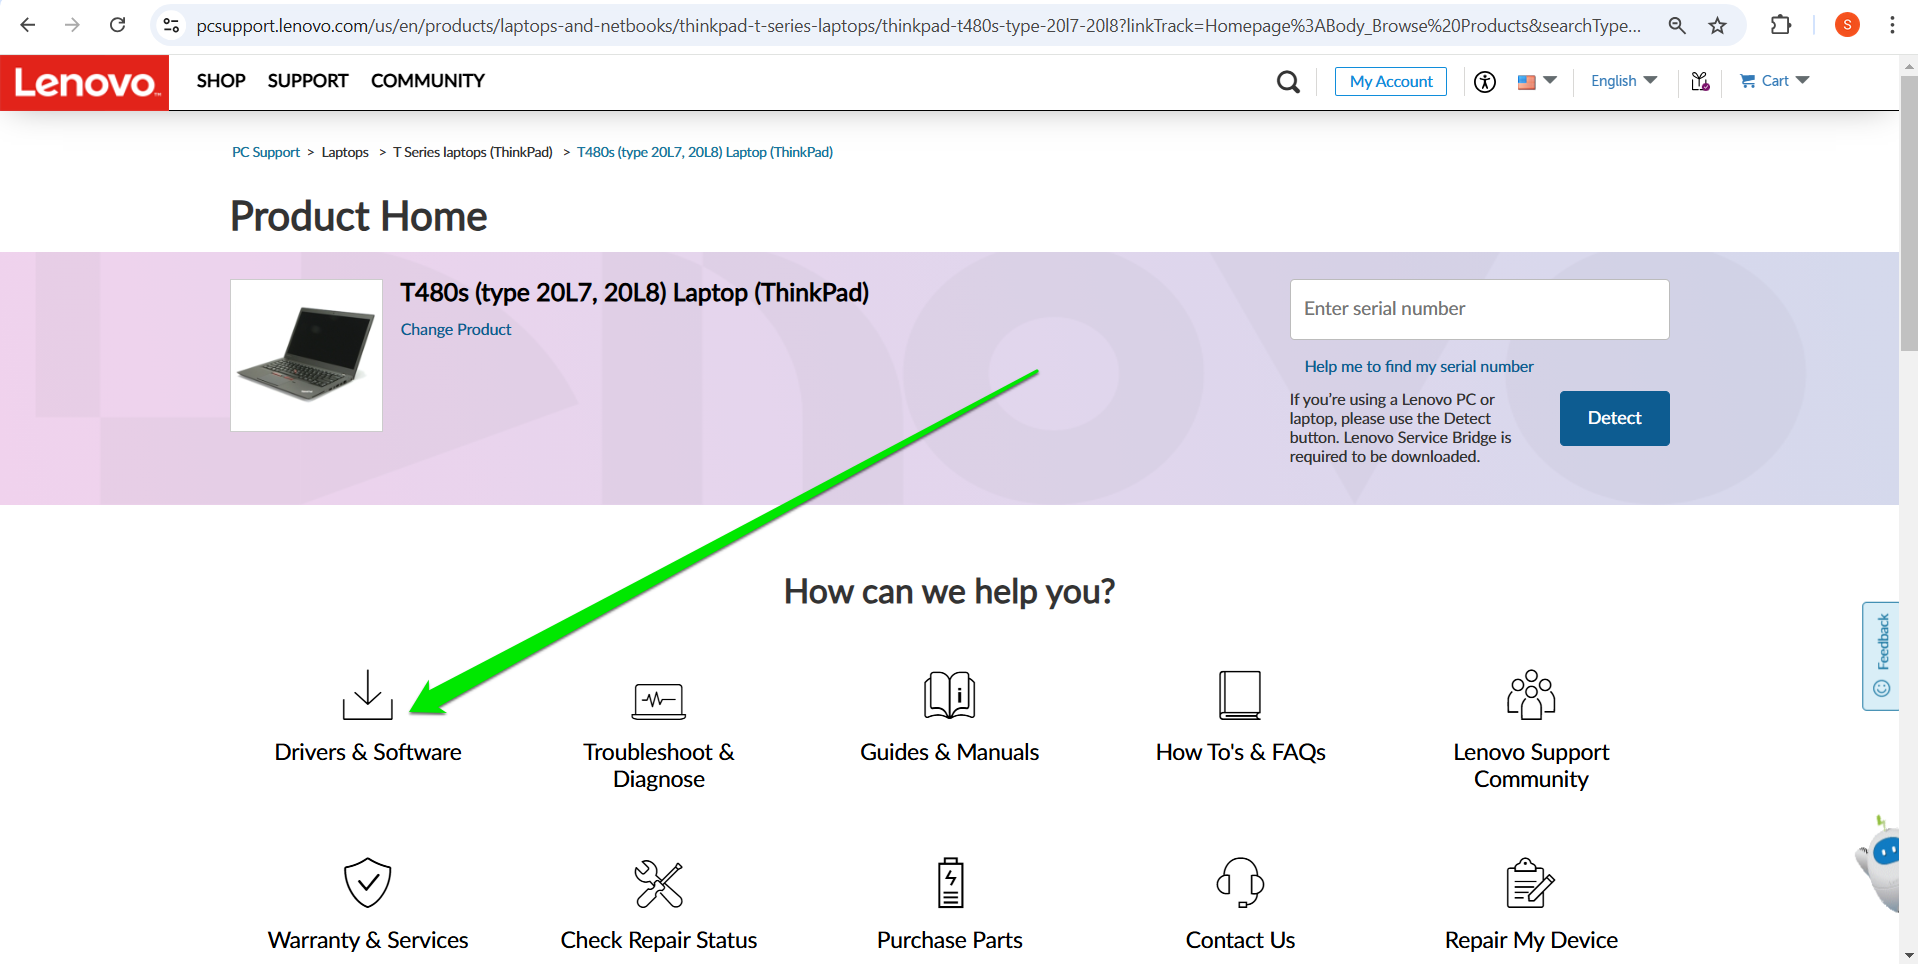Open the Contact Us label
Screen dimensions: 1918x964
point(1240,940)
